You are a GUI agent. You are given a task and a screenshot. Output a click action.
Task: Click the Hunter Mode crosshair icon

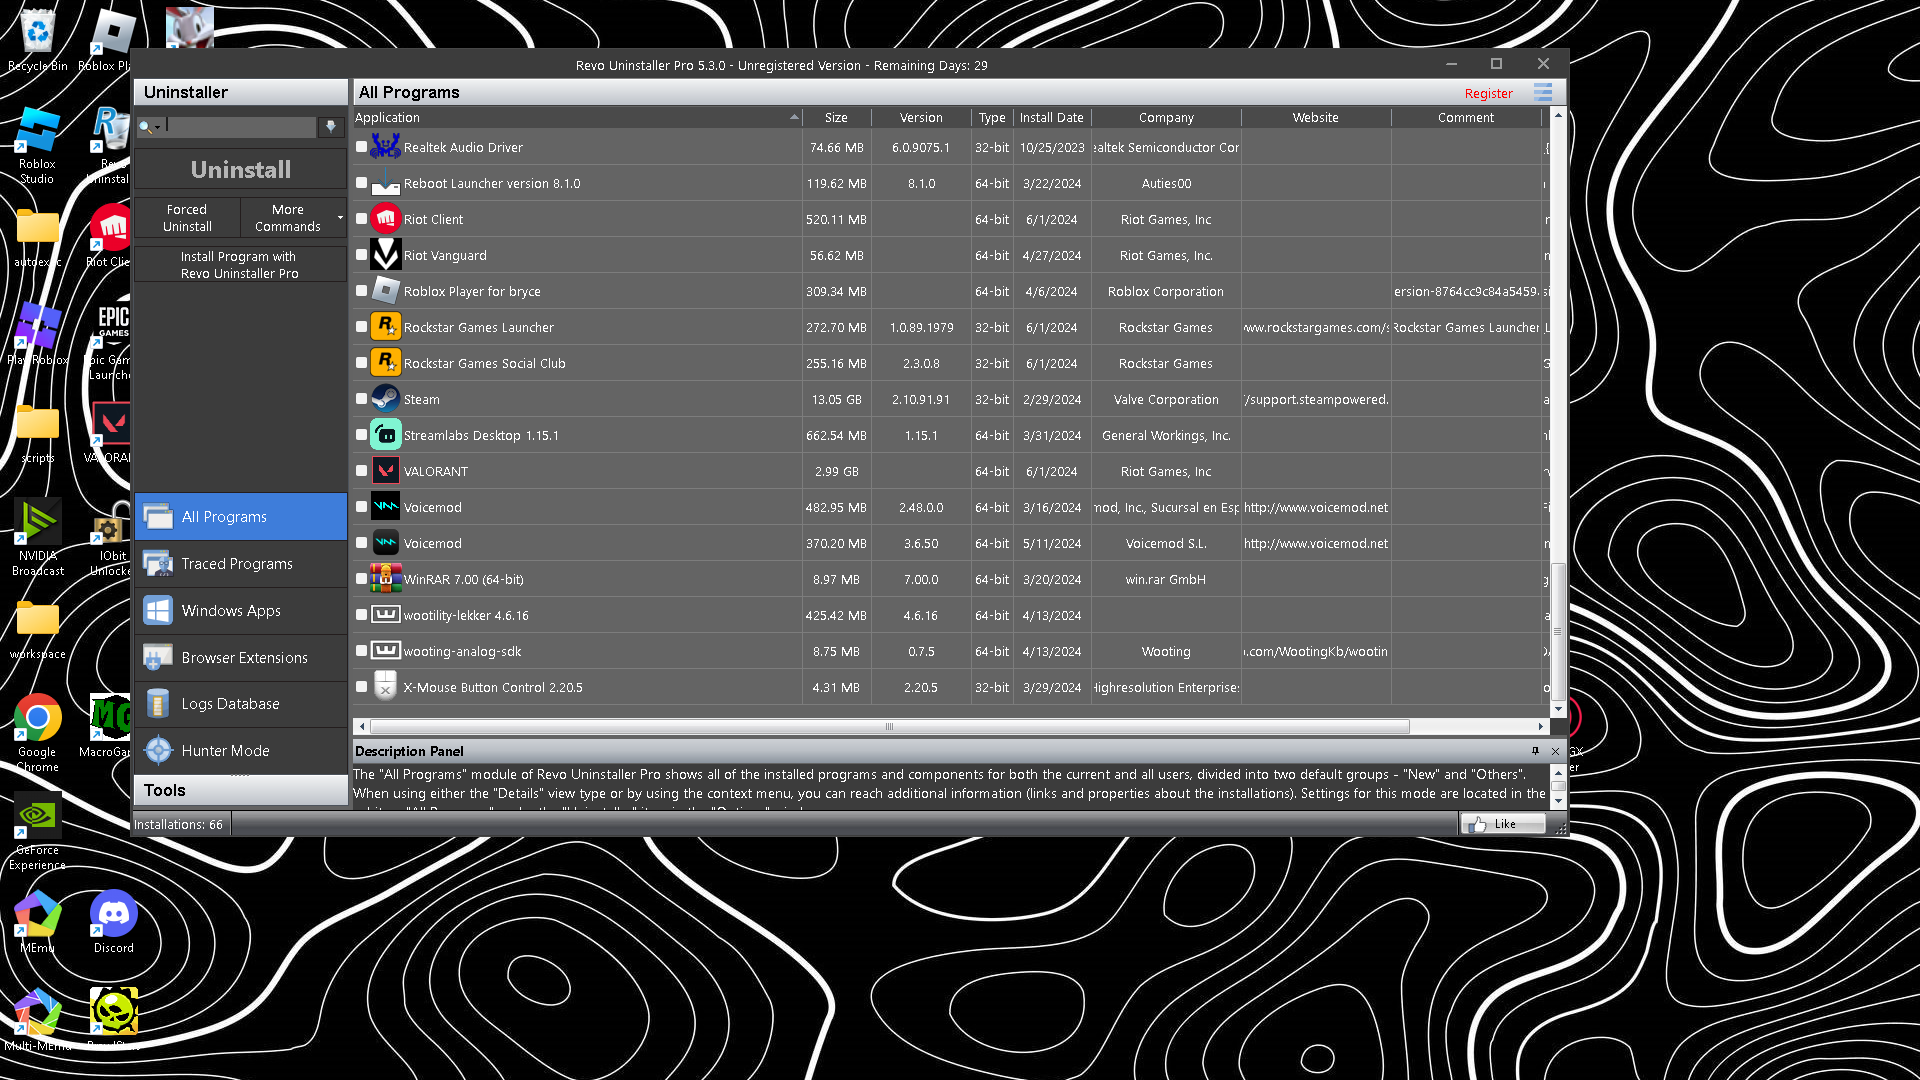click(x=158, y=750)
